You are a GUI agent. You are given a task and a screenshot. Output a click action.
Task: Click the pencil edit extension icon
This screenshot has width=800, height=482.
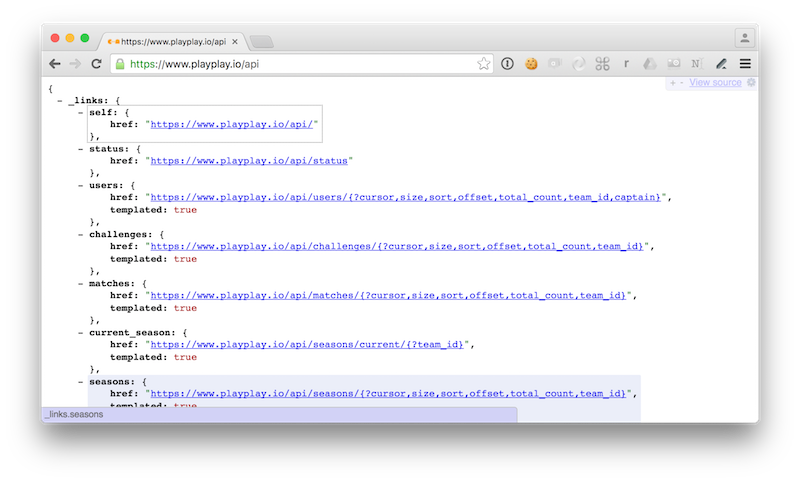point(721,64)
